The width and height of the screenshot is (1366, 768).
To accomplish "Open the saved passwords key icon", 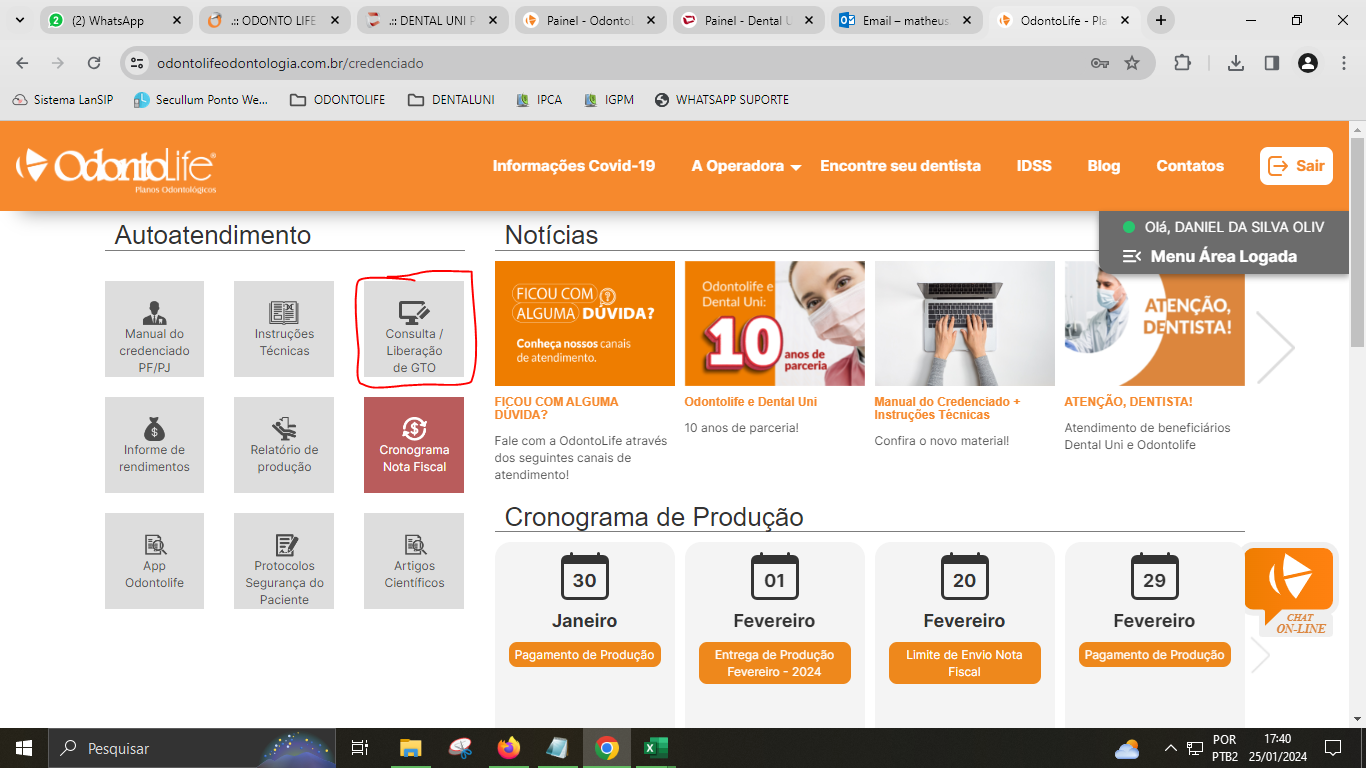I will point(1100,63).
